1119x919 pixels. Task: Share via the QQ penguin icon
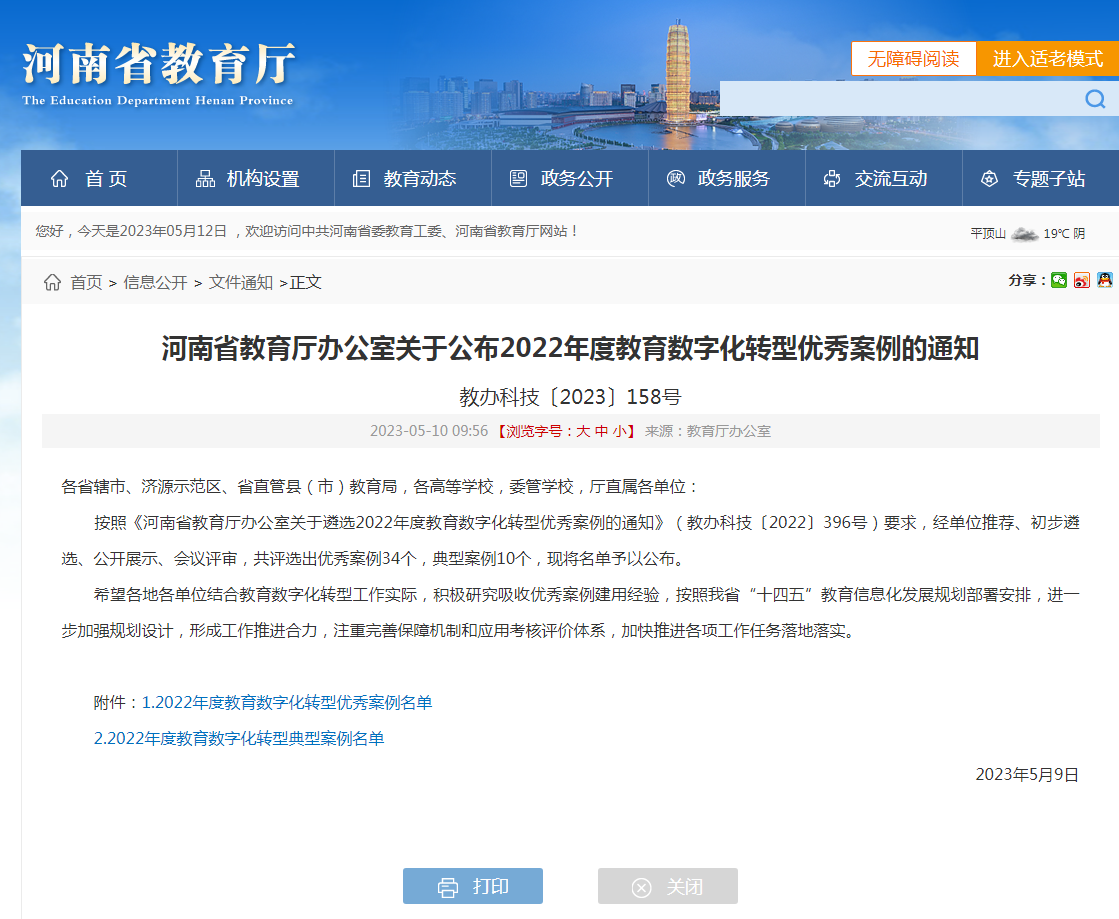click(x=1105, y=280)
